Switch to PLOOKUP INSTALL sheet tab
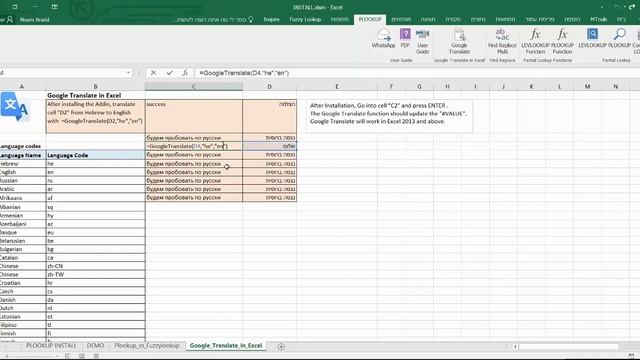This screenshot has width=640, height=360. (51, 345)
